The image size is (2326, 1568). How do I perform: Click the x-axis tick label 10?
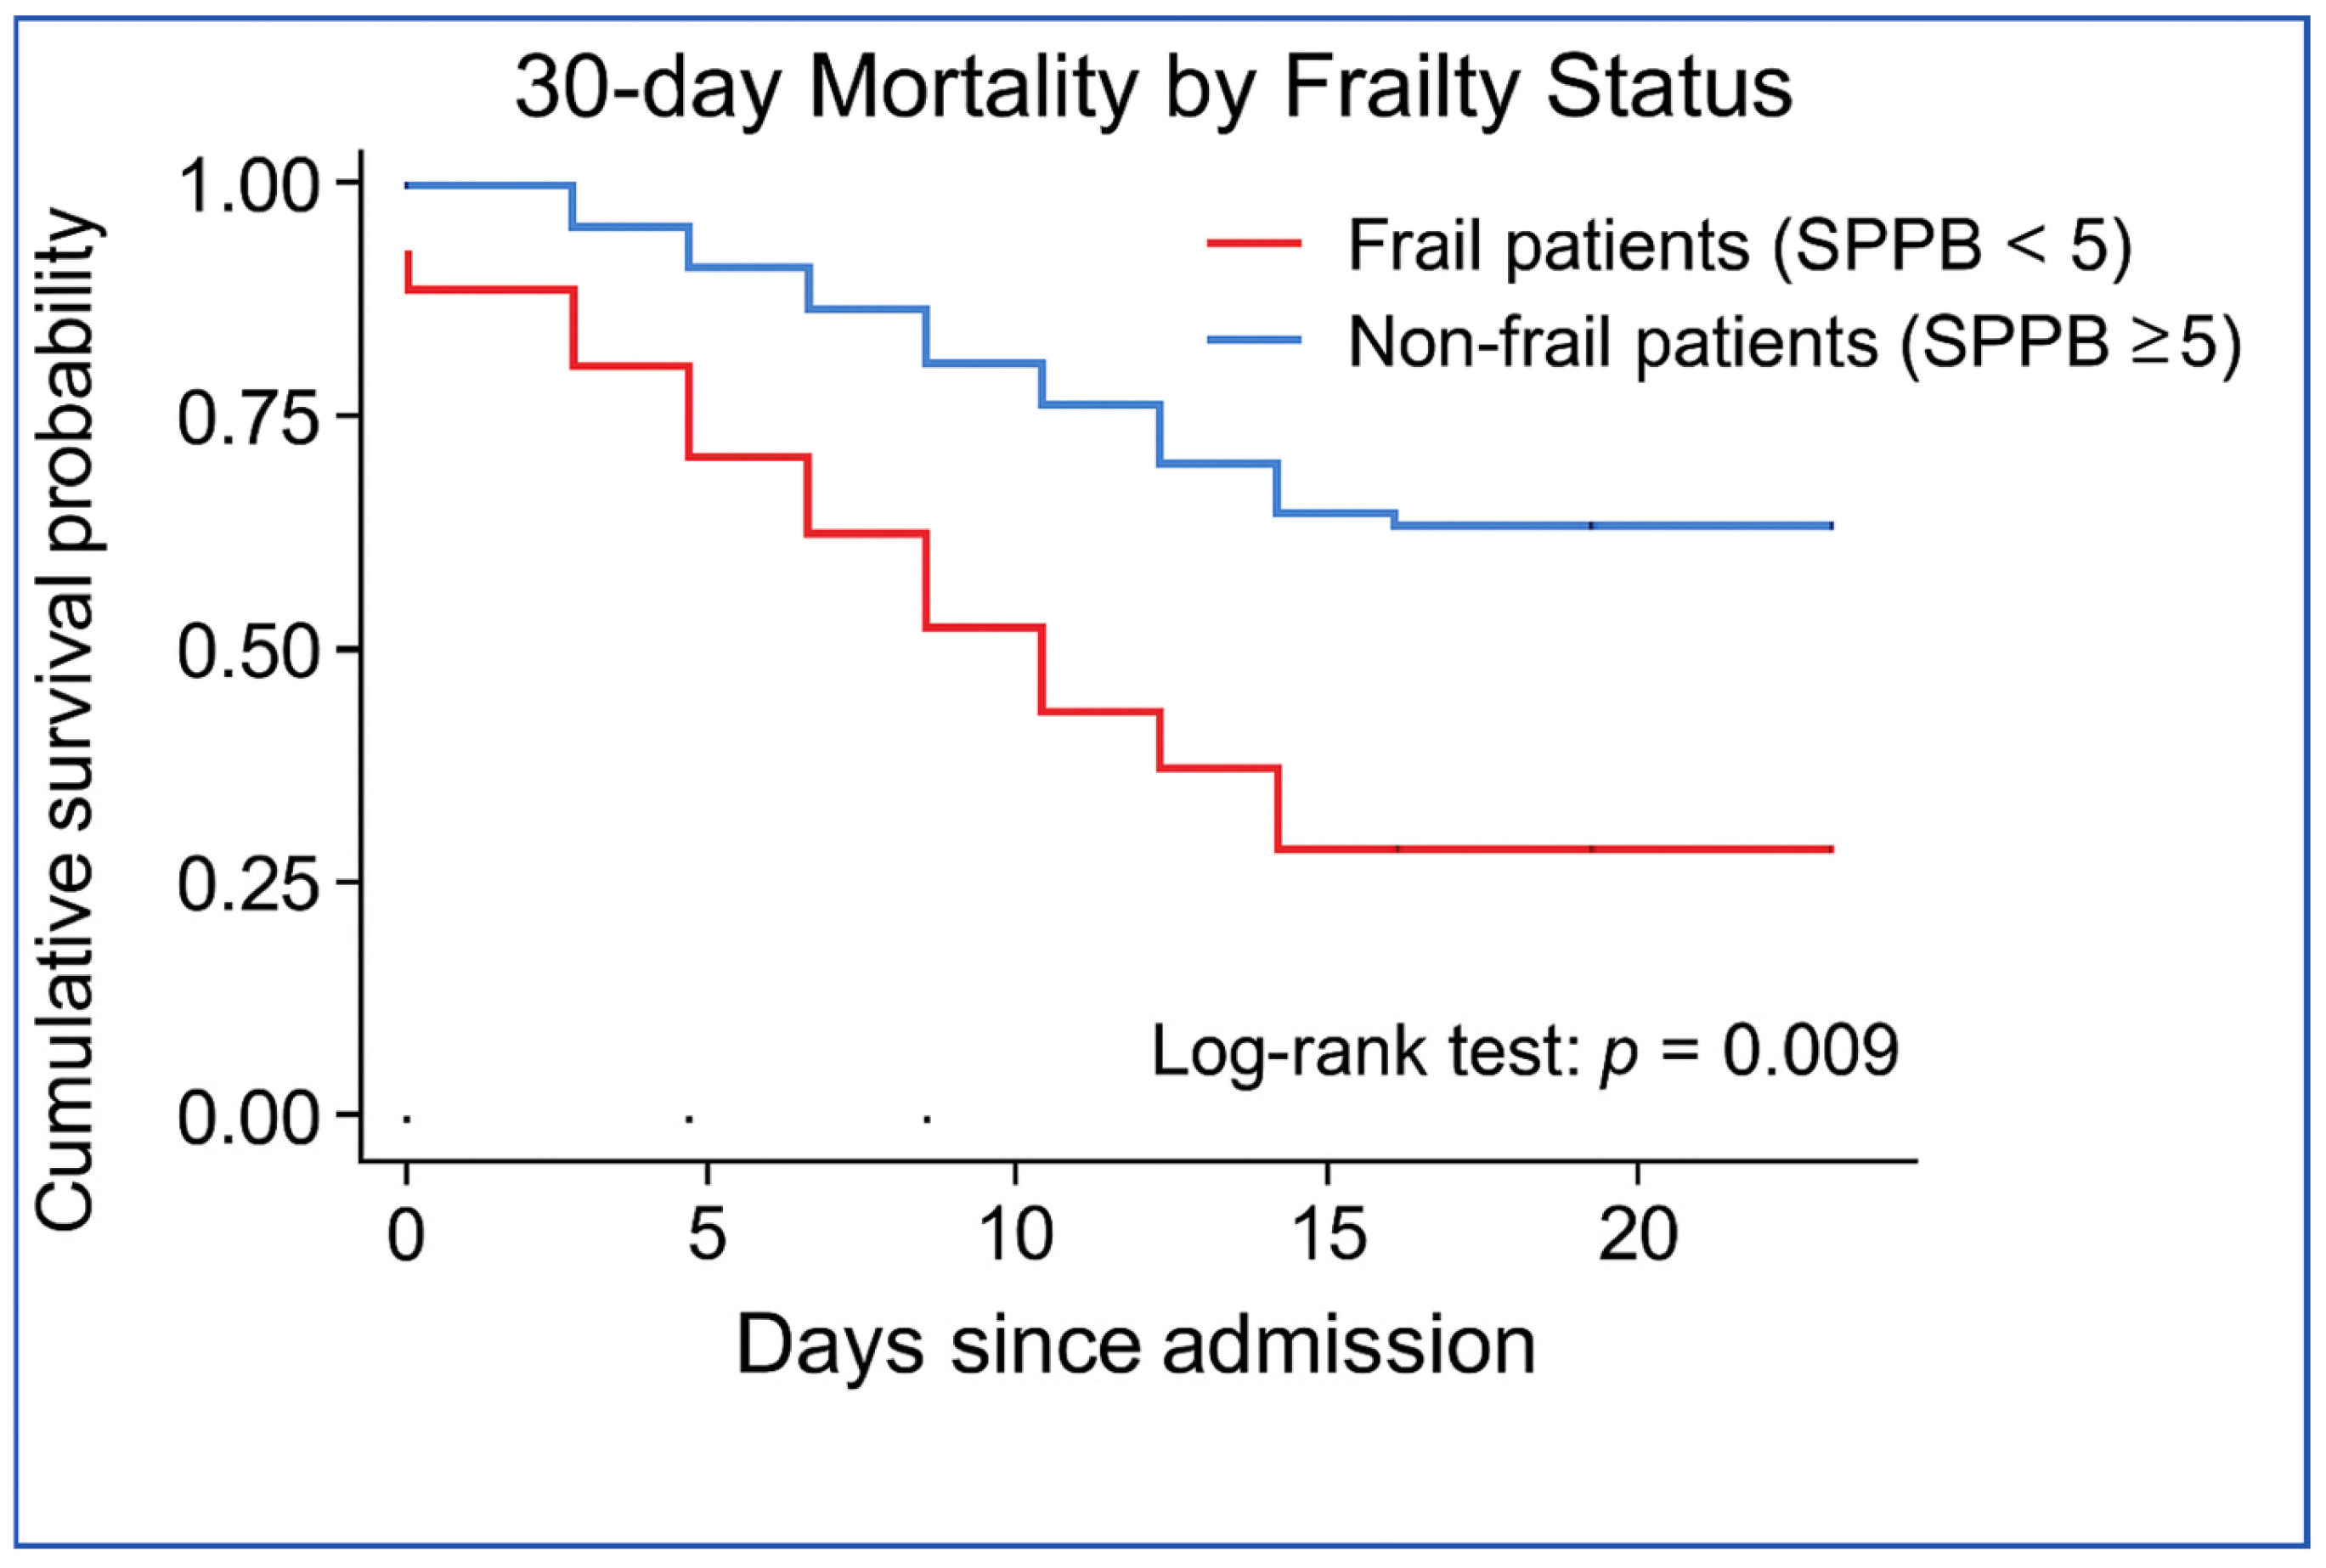(1016, 1235)
